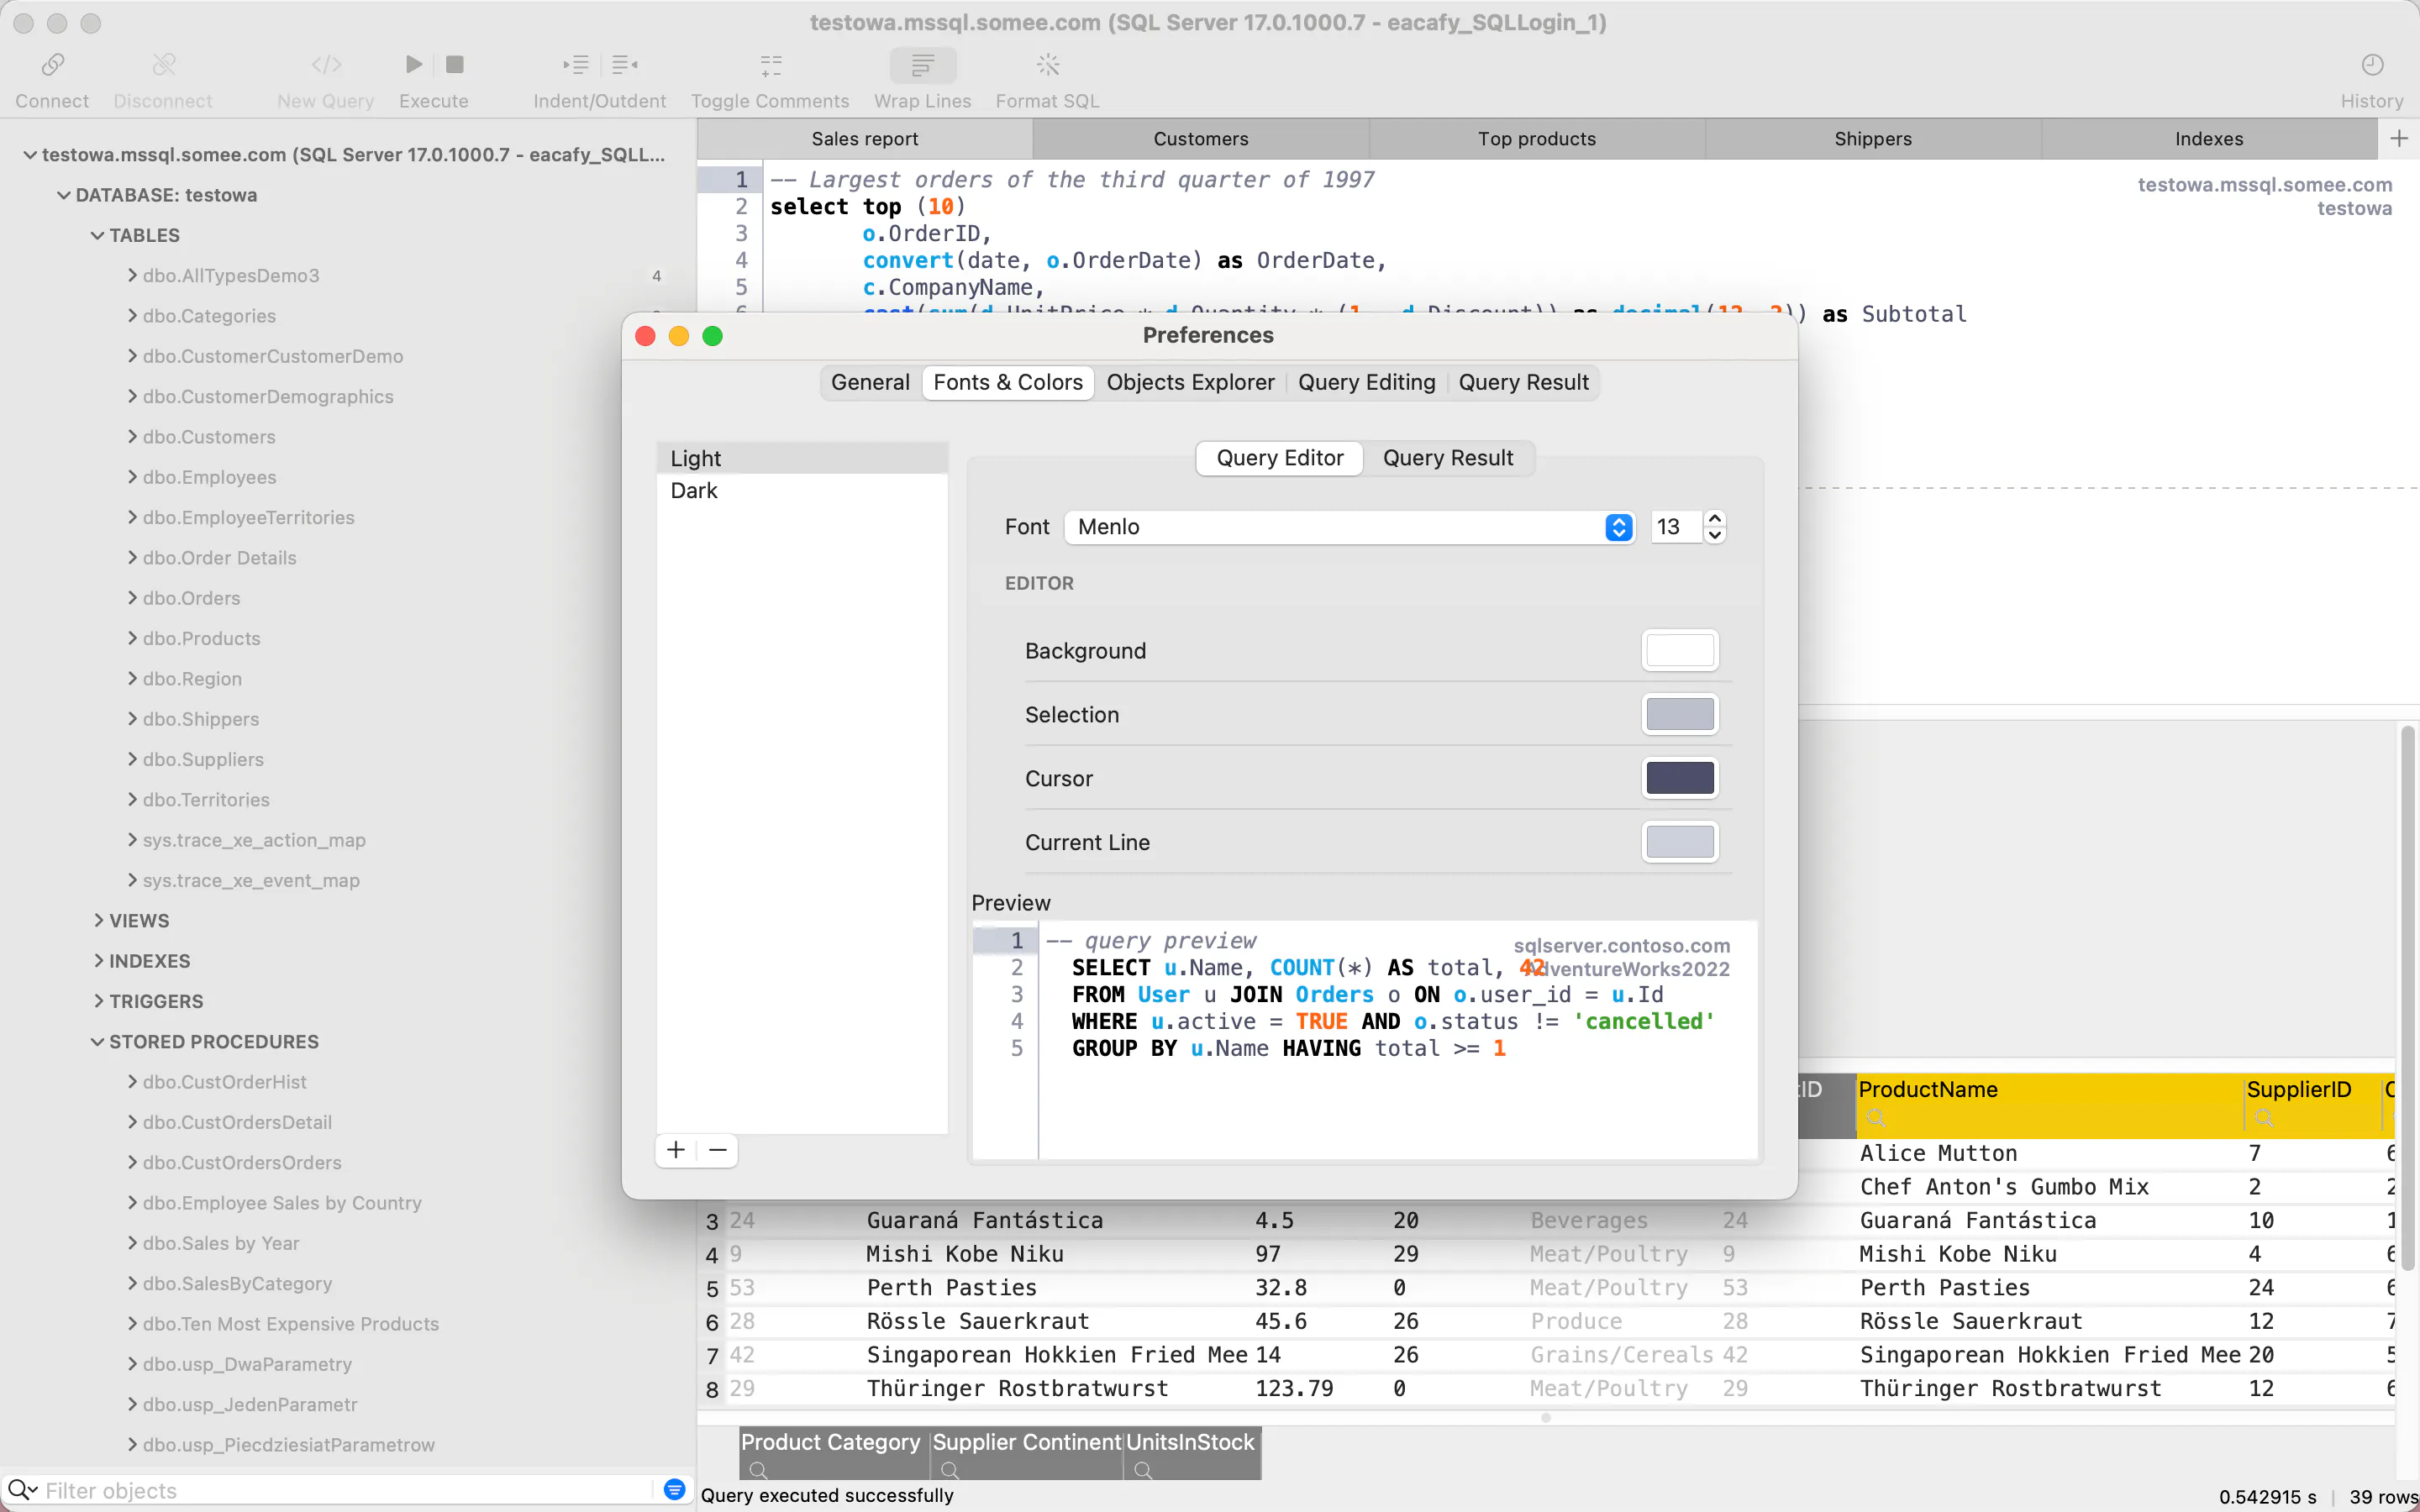The width and height of the screenshot is (2420, 1512).
Task: Expand the INDEXES node
Action: (98, 961)
